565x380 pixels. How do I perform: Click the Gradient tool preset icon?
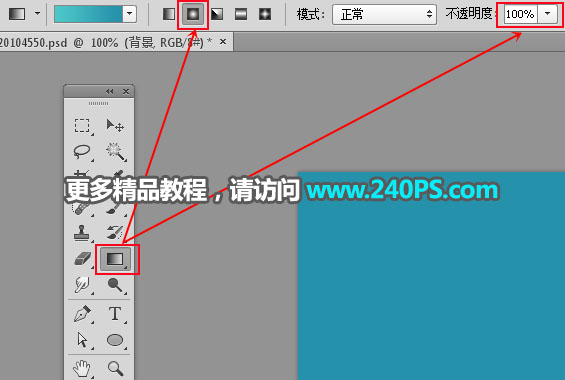point(17,14)
